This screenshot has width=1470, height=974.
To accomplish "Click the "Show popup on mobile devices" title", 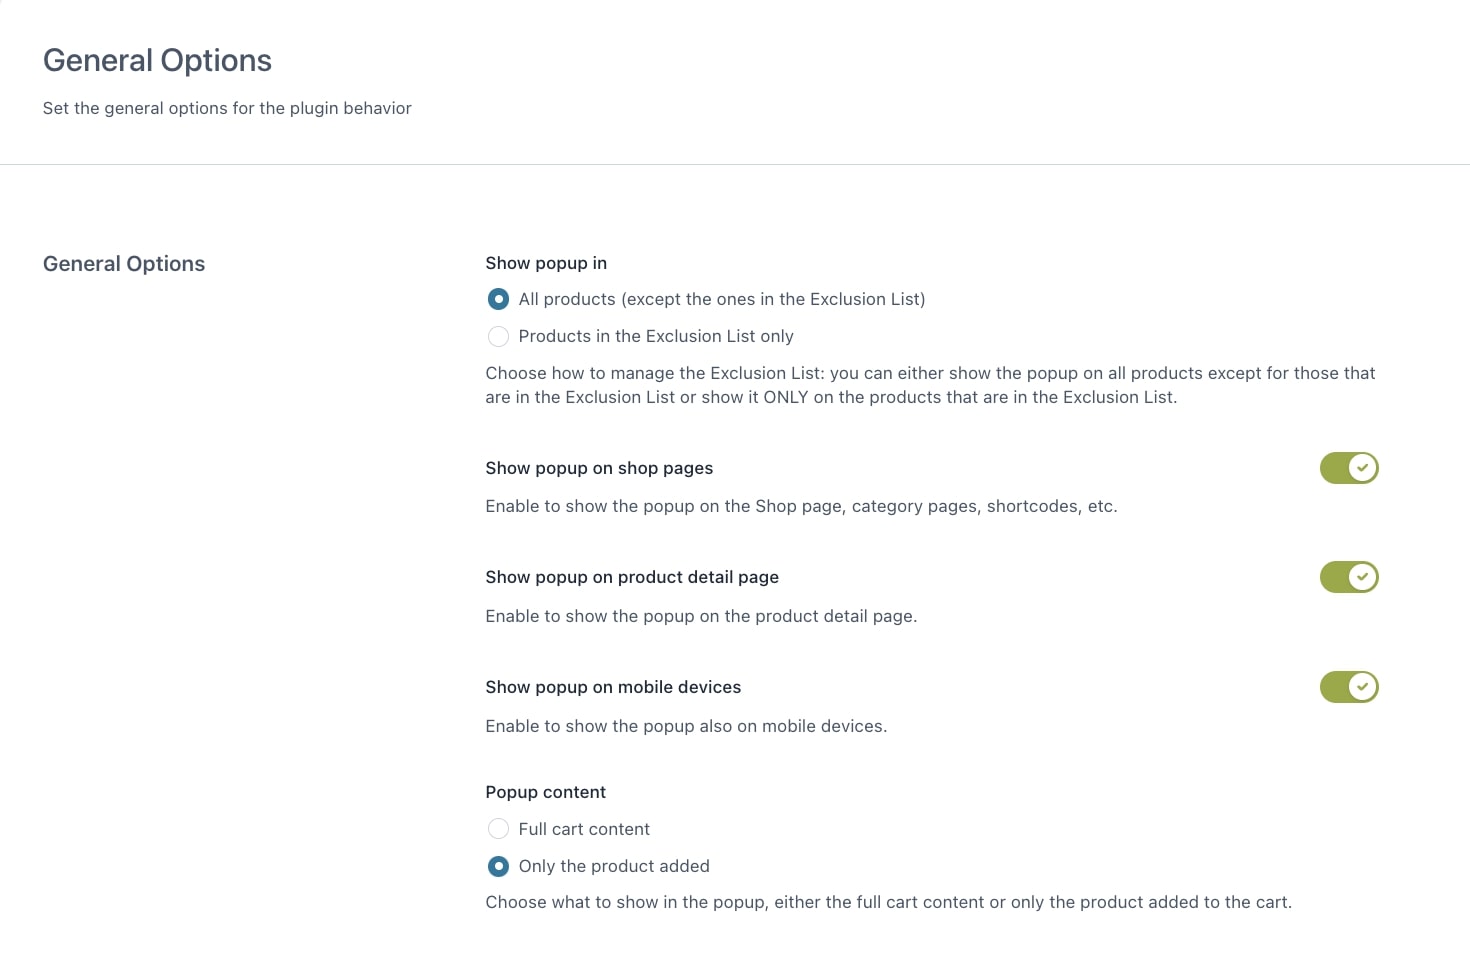I will point(613,687).
